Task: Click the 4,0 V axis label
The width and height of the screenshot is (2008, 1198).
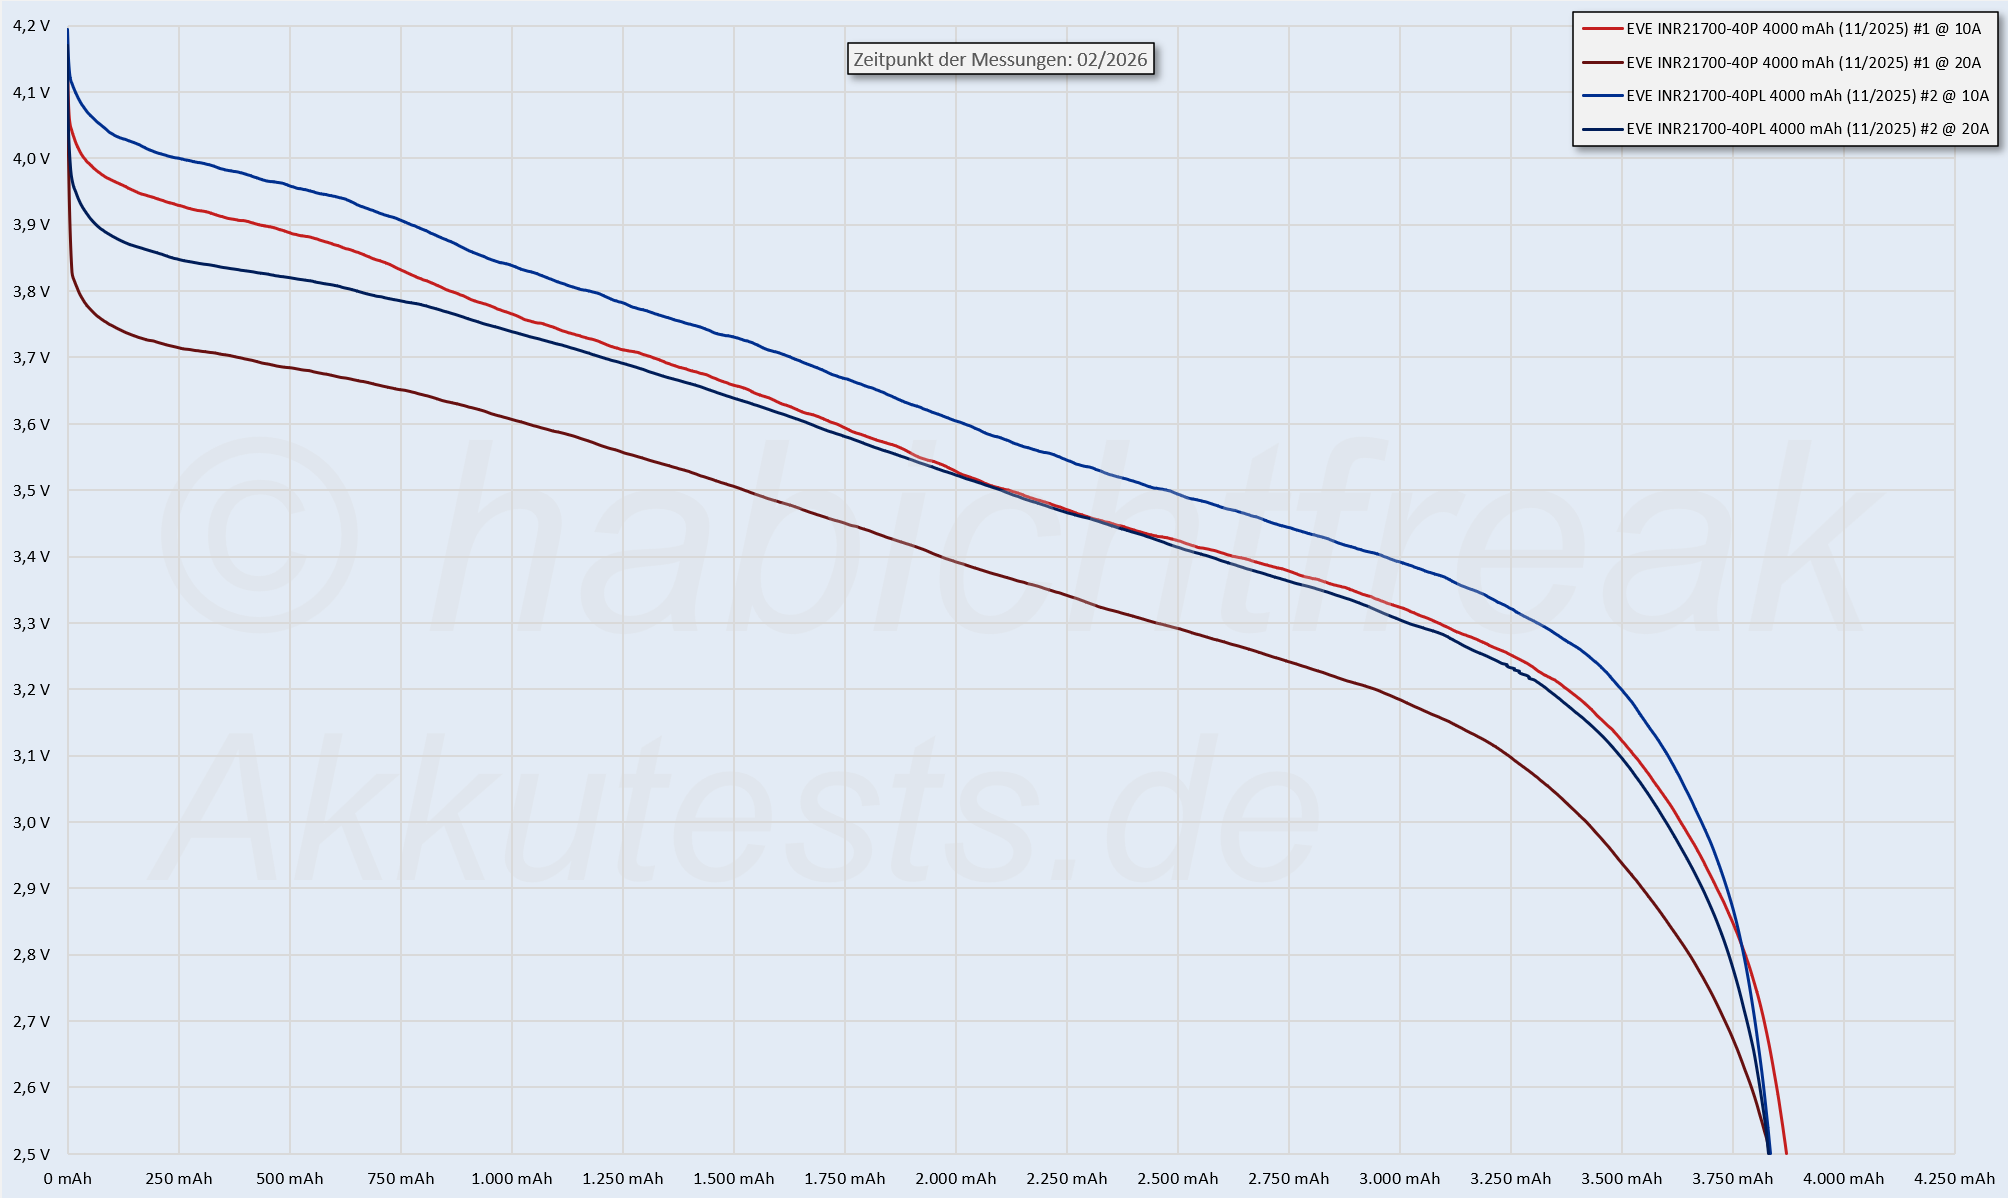Action: (30, 158)
